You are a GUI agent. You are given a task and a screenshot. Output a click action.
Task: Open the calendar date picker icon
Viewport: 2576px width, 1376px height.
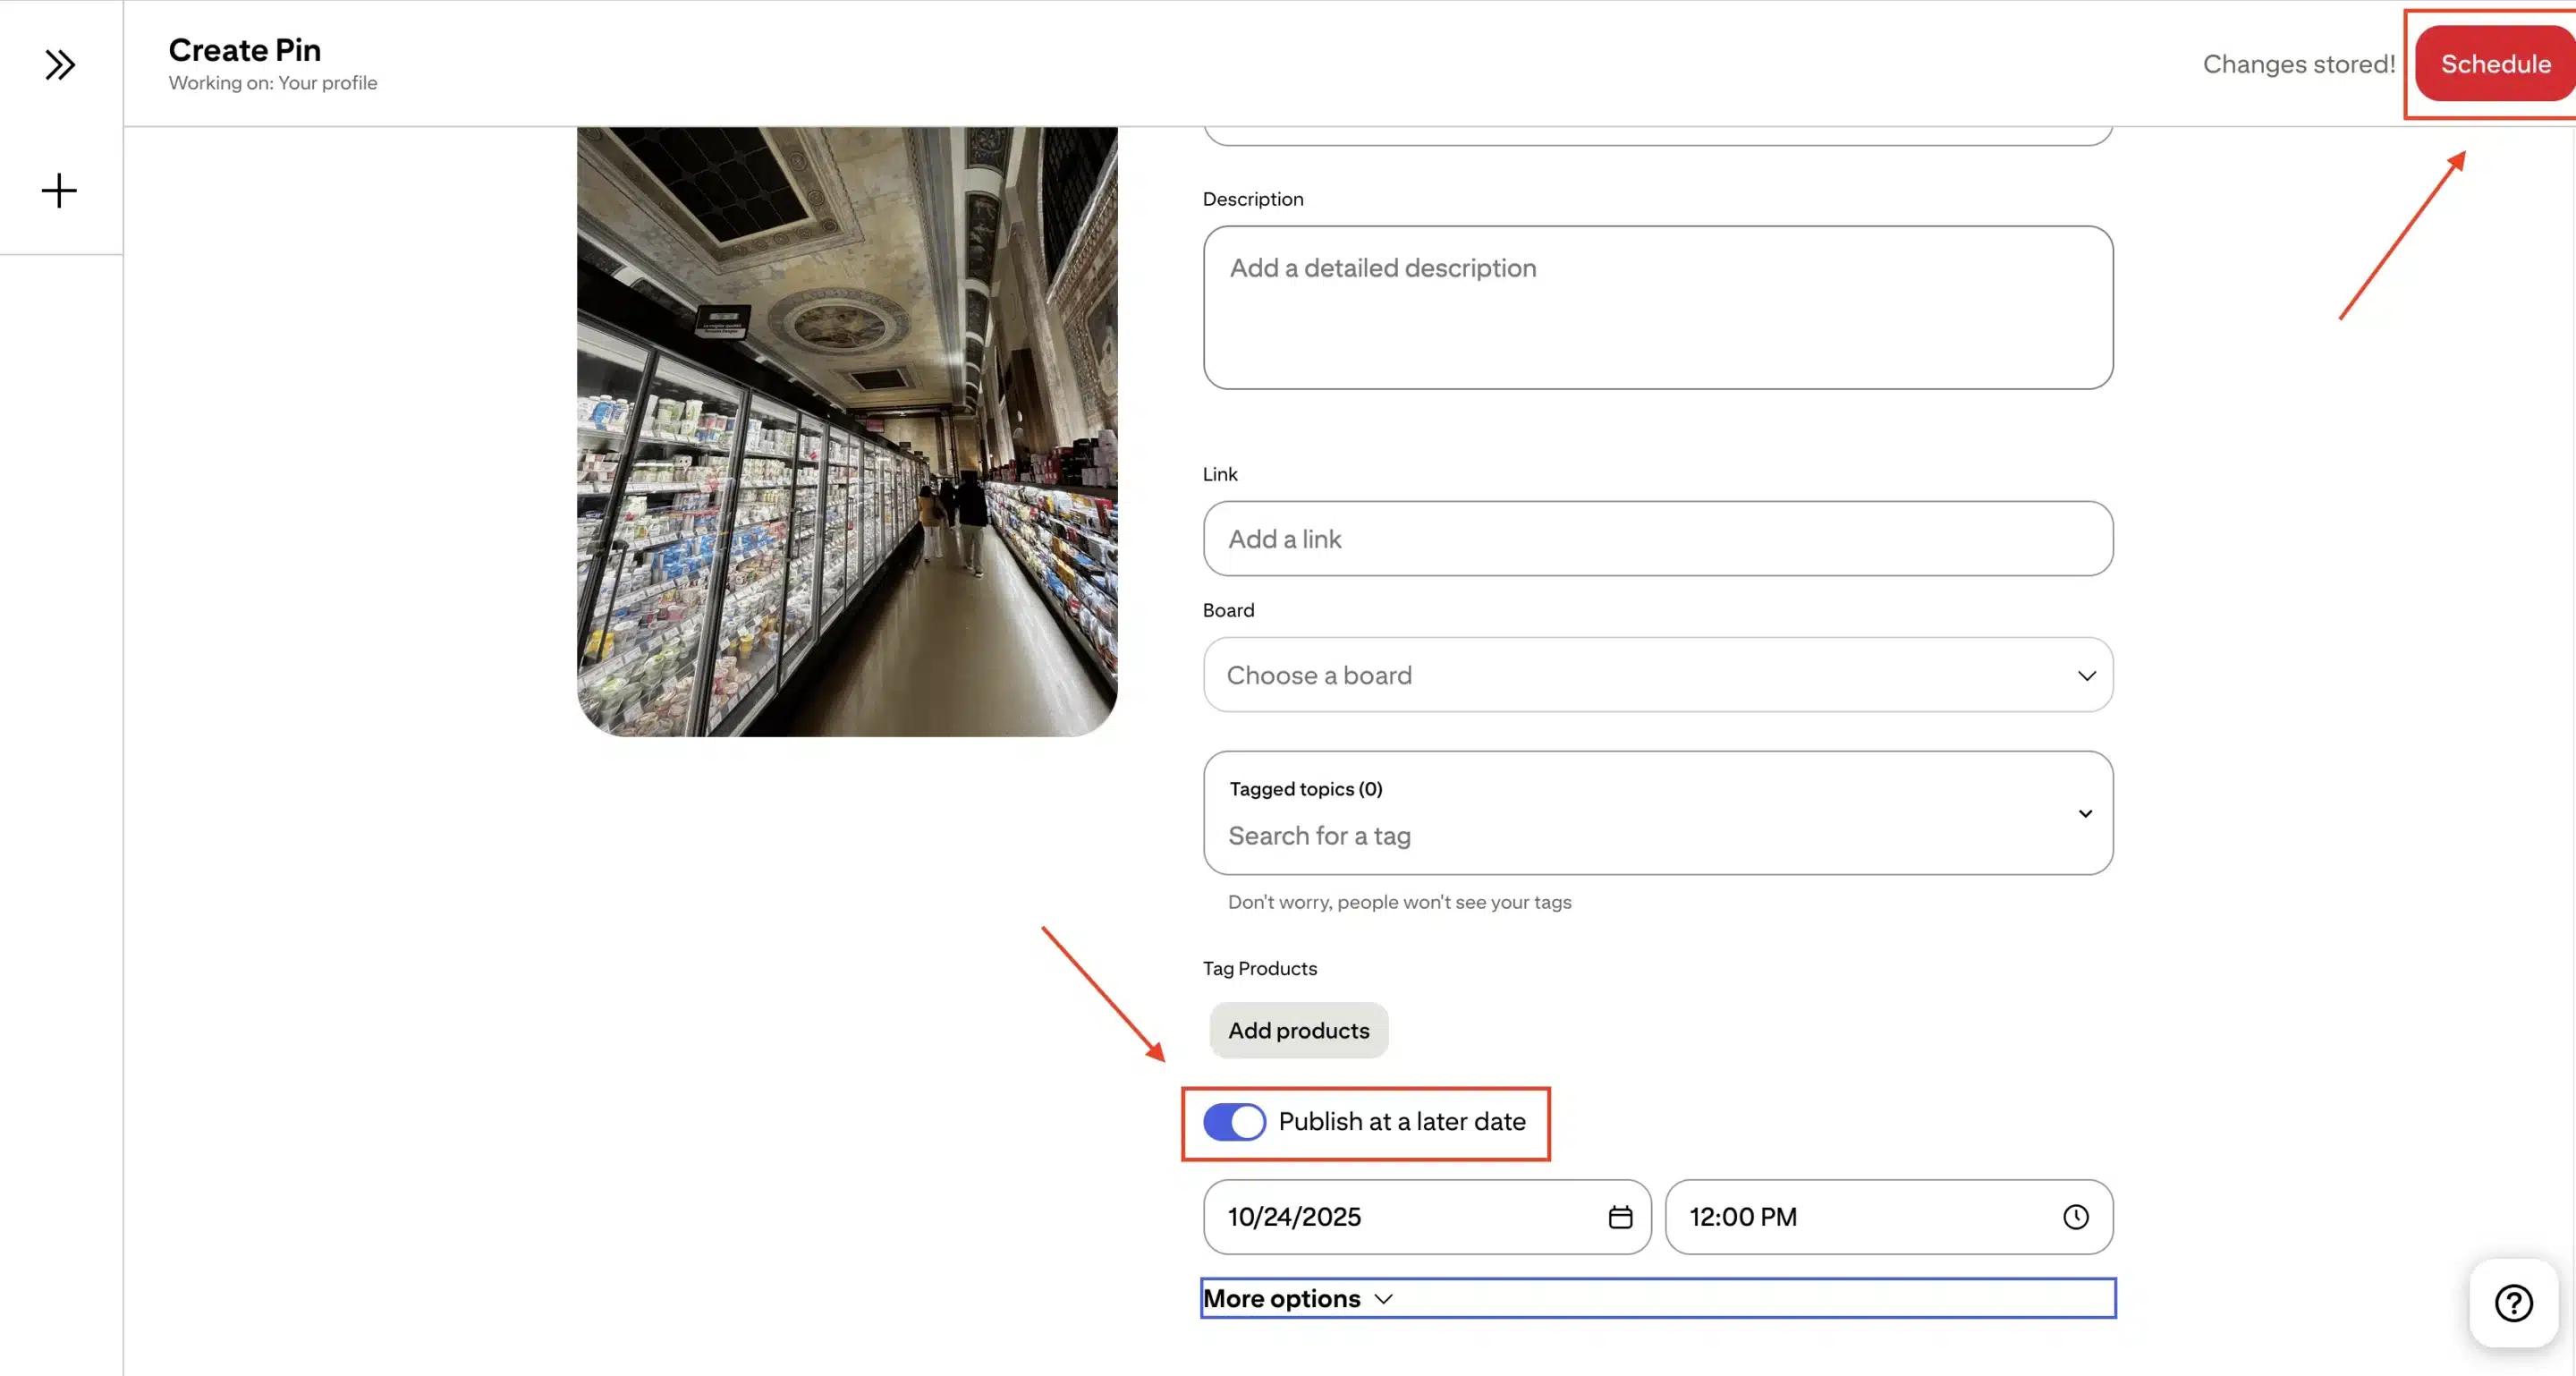tap(1620, 1216)
